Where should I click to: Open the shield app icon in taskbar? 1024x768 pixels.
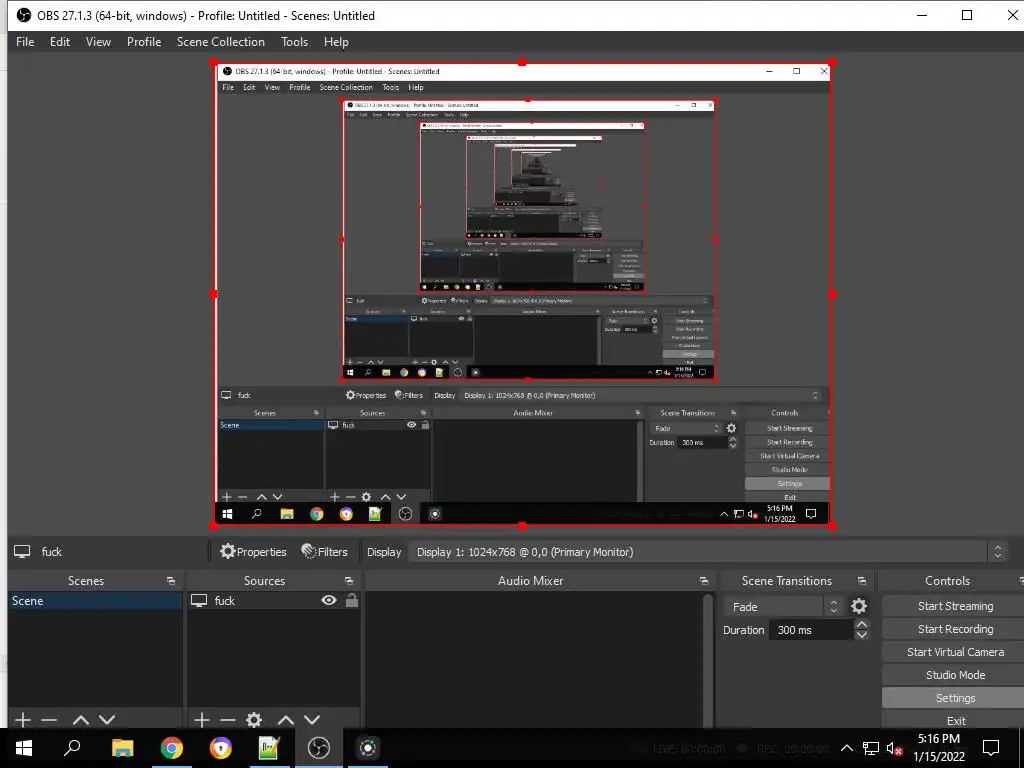click(221, 748)
